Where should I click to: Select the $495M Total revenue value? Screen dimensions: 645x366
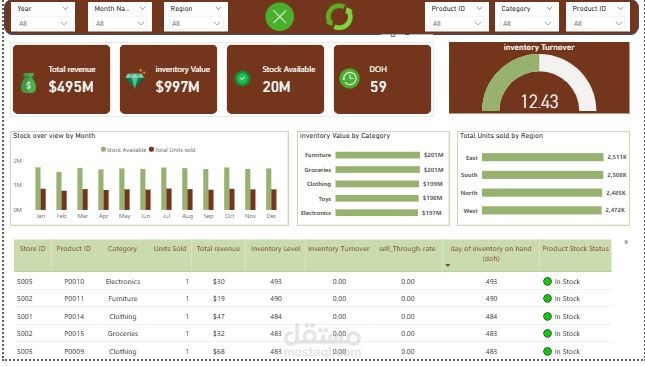(71, 87)
